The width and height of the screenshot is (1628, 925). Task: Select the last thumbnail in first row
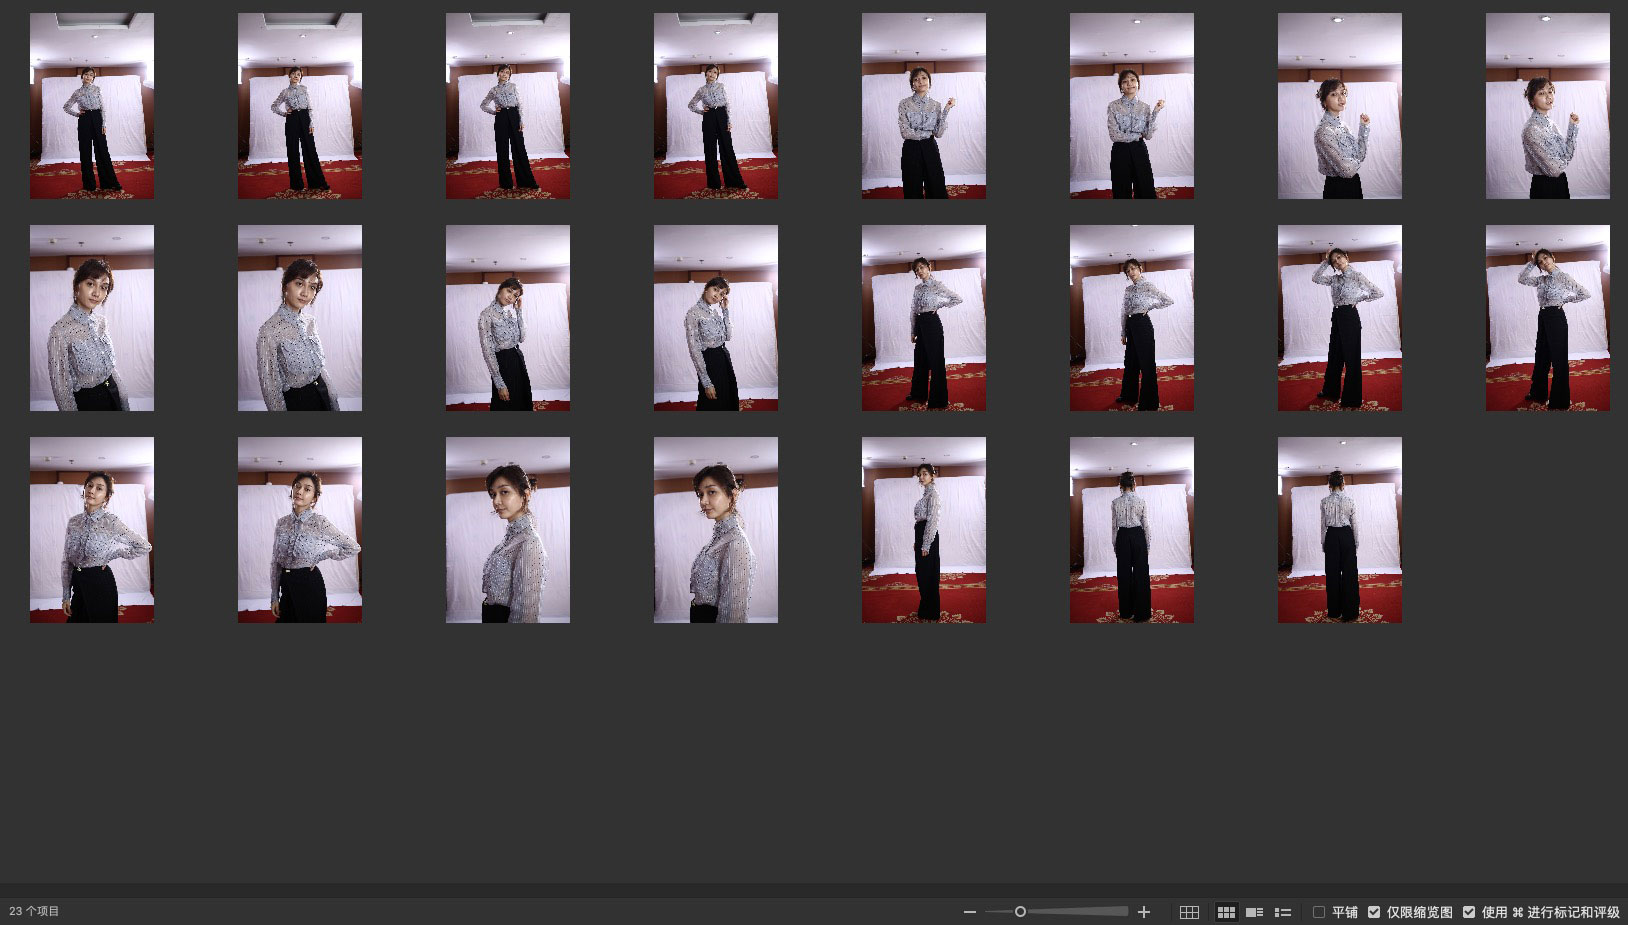pyautogui.click(x=1547, y=106)
